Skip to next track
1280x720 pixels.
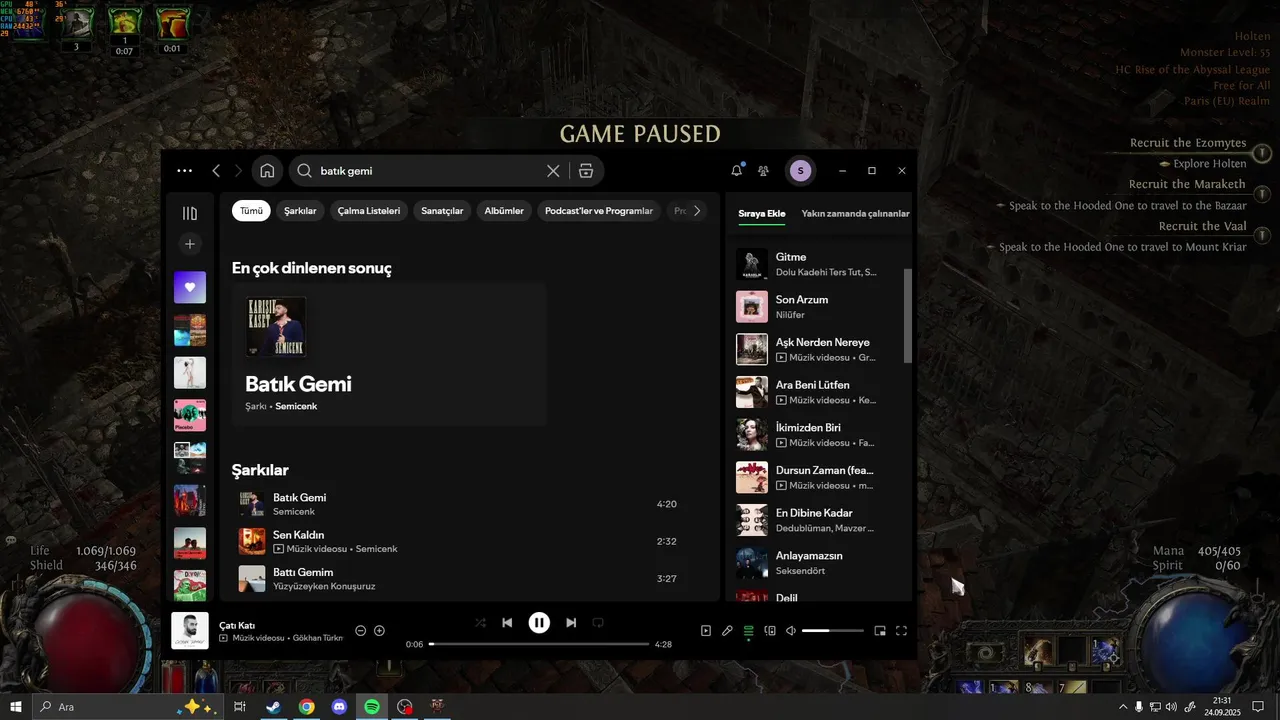571,622
